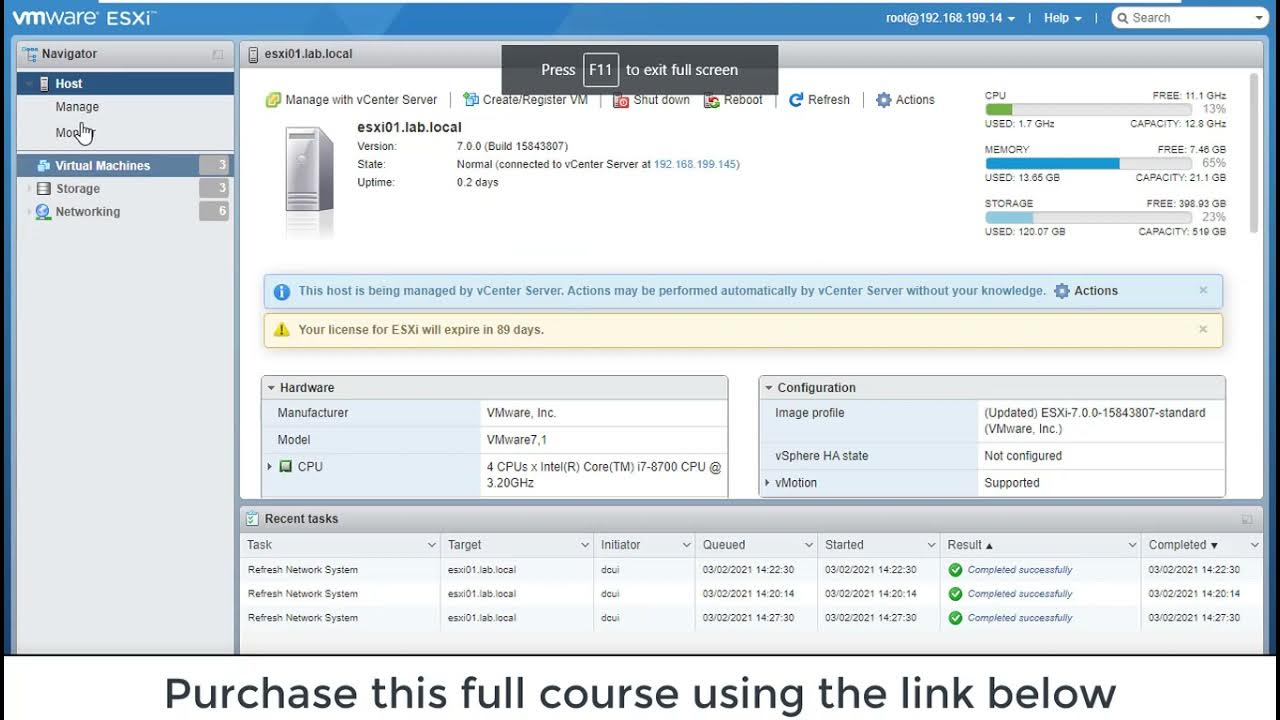Click the Virtual Machines icon in Navigator

[44, 166]
